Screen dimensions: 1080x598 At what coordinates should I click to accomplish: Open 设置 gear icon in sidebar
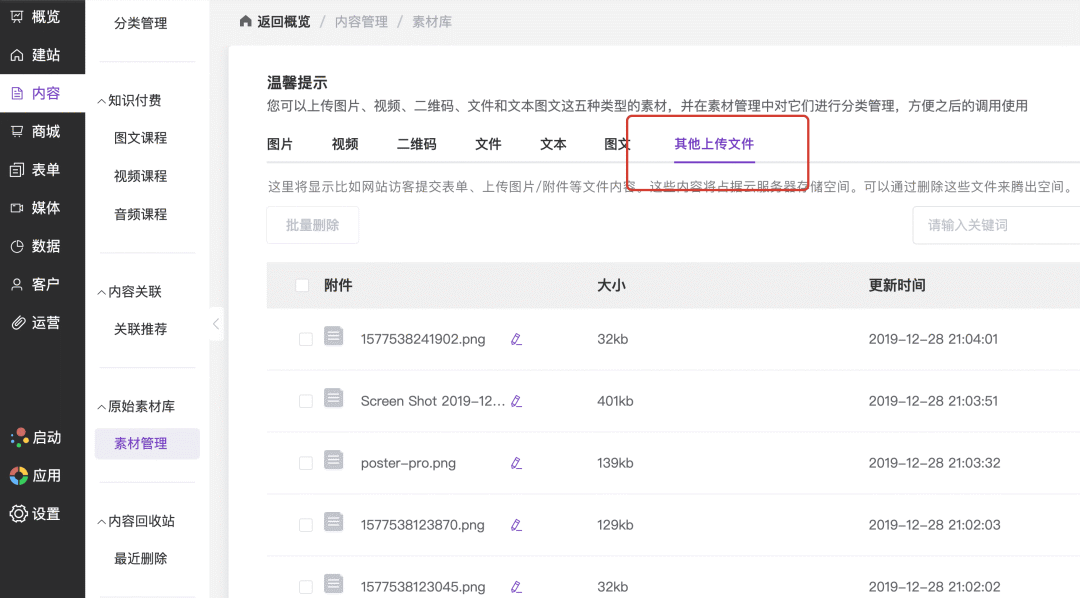18,513
